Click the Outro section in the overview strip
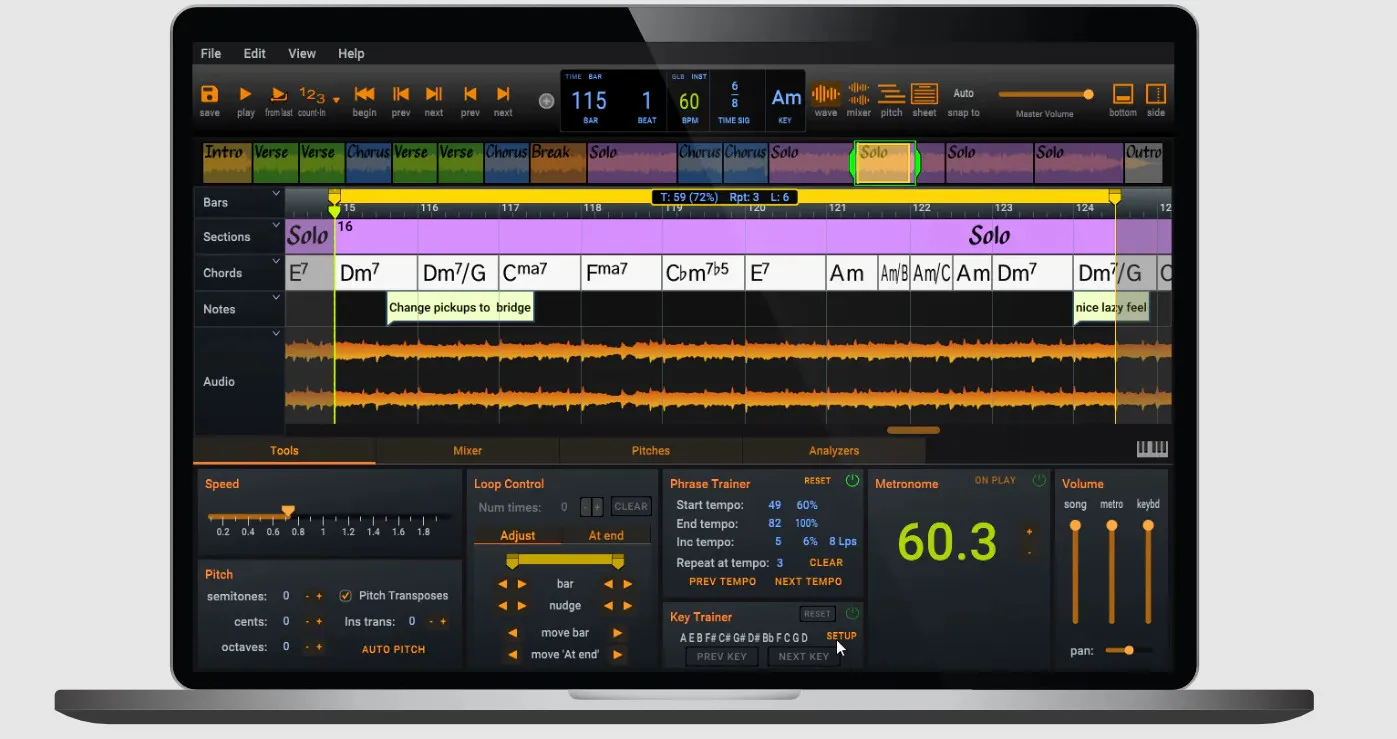This screenshot has width=1397, height=739. click(x=1143, y=164)
